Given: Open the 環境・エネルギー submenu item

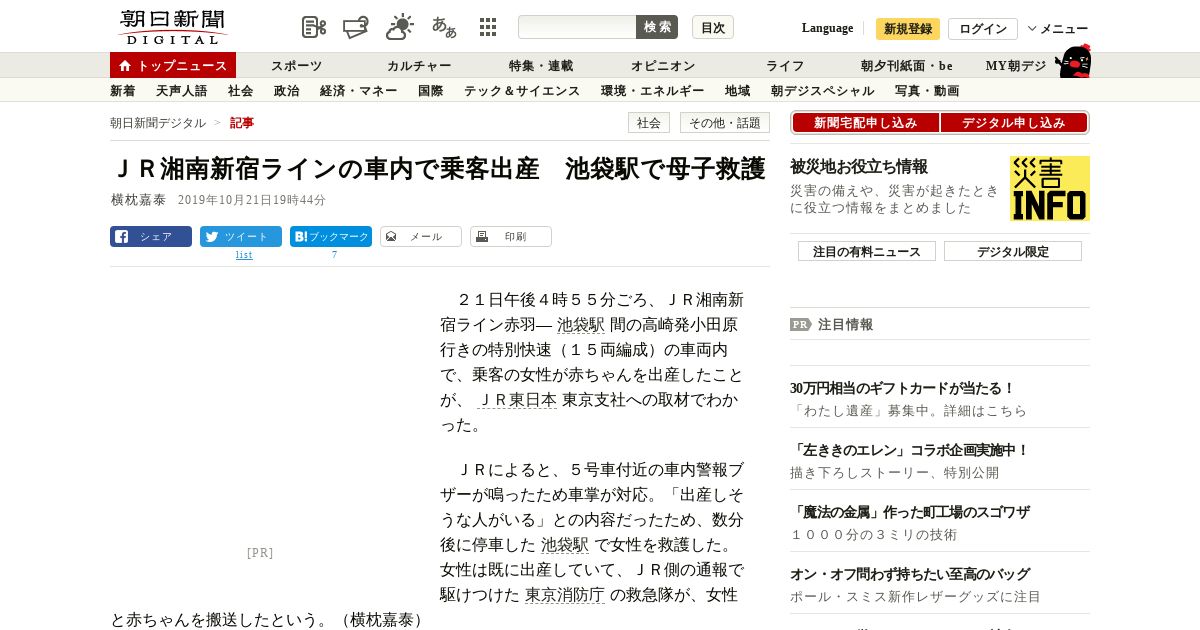Looking at the screenshot, I should click(x=653, y=91).
